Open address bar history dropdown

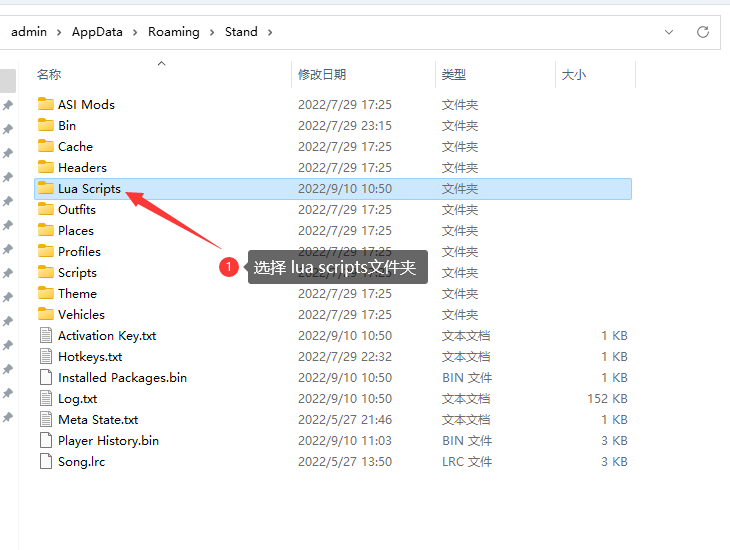(x=669, y=32)
